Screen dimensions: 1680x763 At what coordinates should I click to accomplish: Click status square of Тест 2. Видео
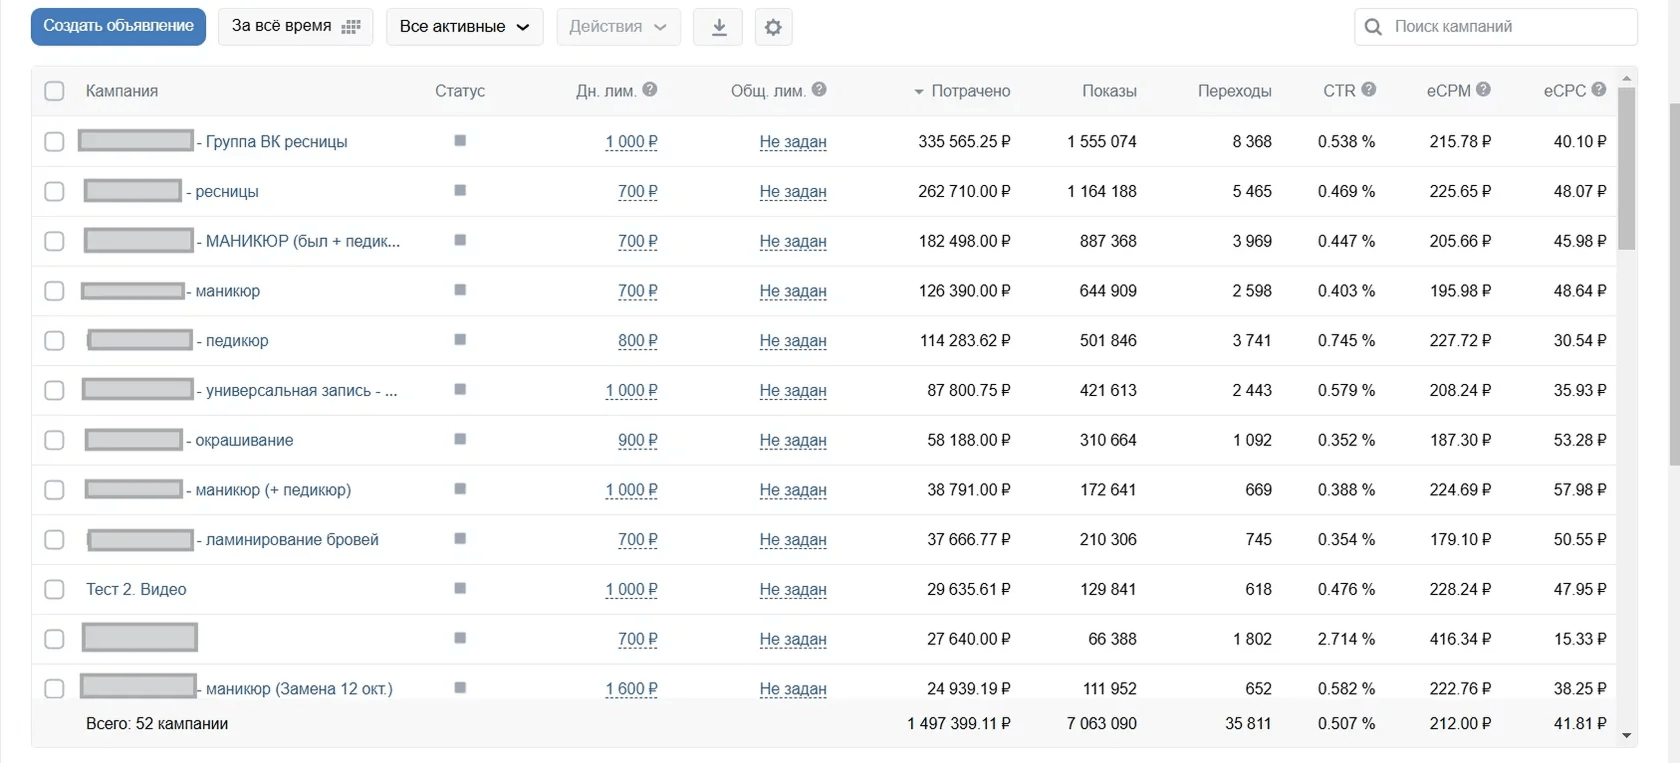460,588
